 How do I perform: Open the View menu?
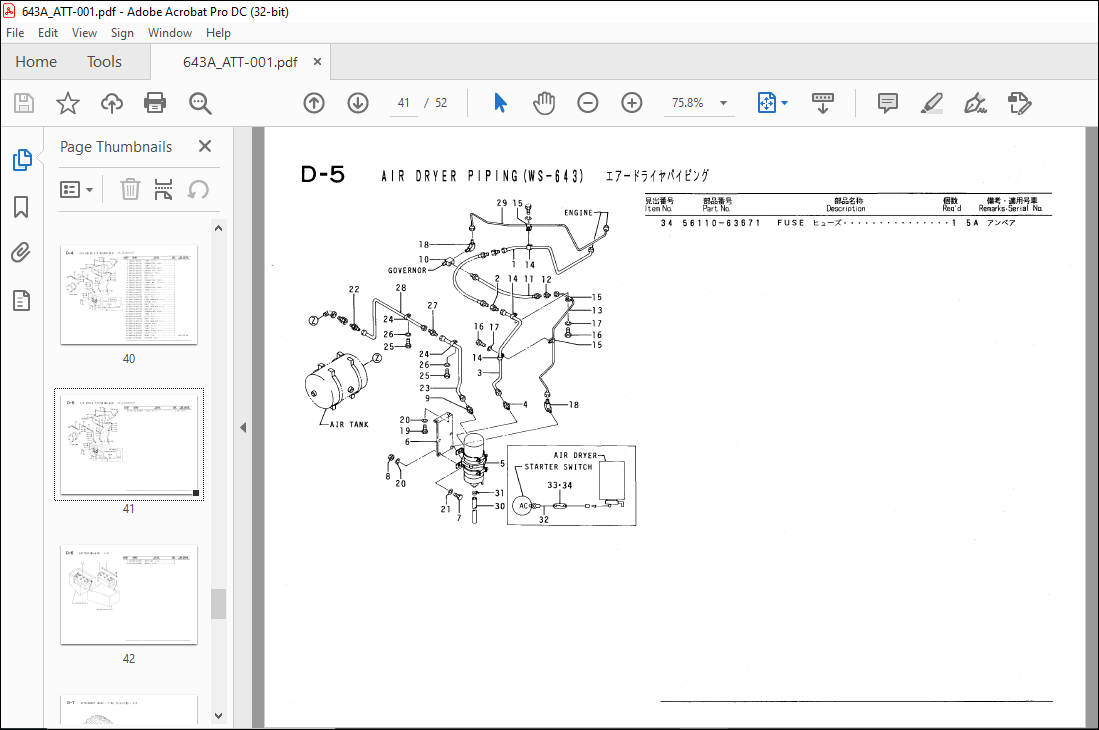[x=84, y=33]
